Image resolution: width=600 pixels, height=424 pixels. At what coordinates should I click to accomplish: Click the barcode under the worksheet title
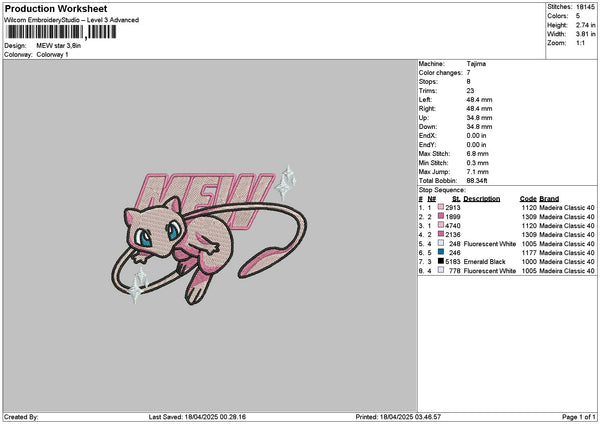(61, 32)
